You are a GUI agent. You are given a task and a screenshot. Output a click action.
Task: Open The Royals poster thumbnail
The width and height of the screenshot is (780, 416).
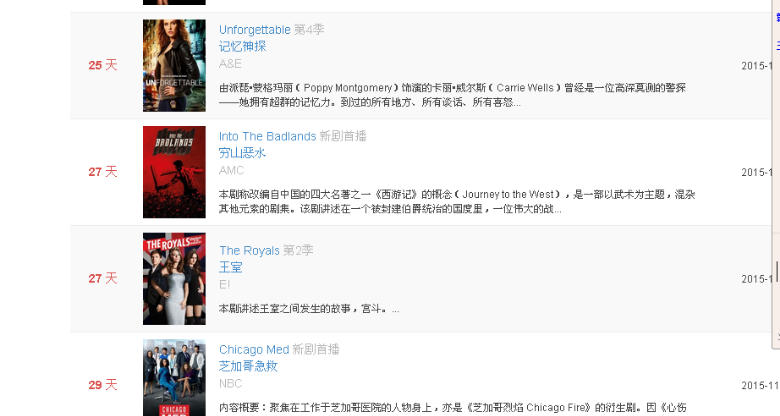click(174, 279)
